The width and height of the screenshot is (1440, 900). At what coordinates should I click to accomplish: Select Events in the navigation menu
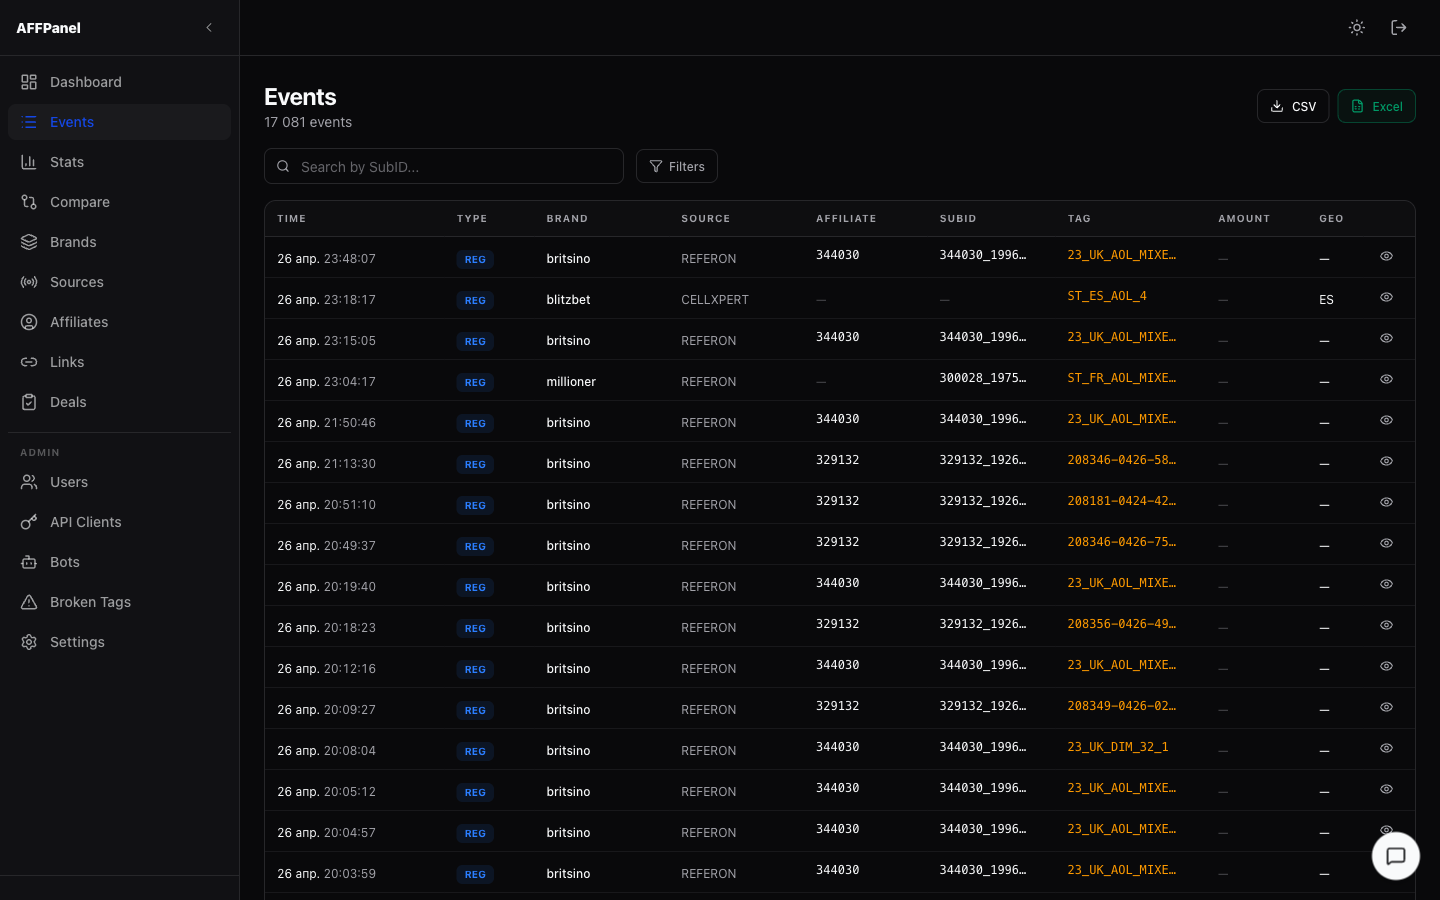pyautogui.click(x=71, y=121)
